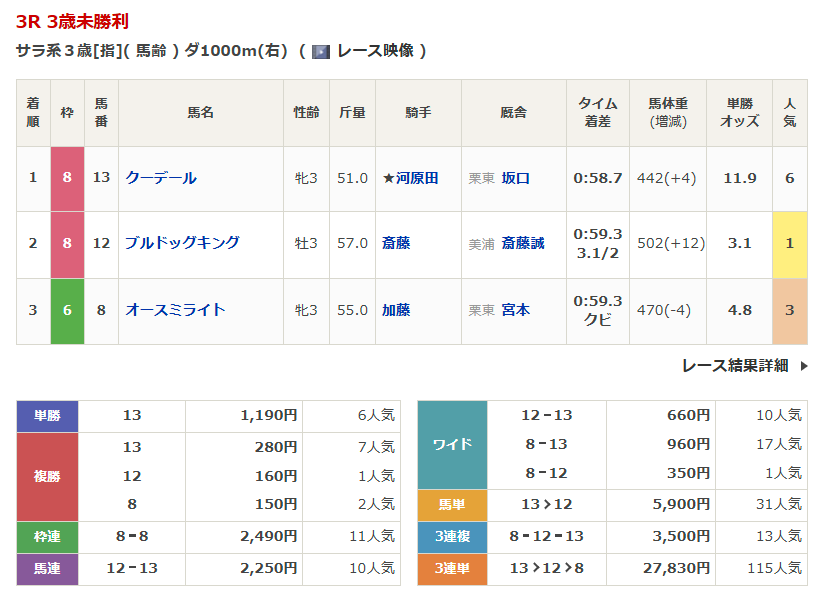Image resolution: width=826 pixels, height=597 pixels.
Task: Click the race video play icon
Action: click(321, 51)
